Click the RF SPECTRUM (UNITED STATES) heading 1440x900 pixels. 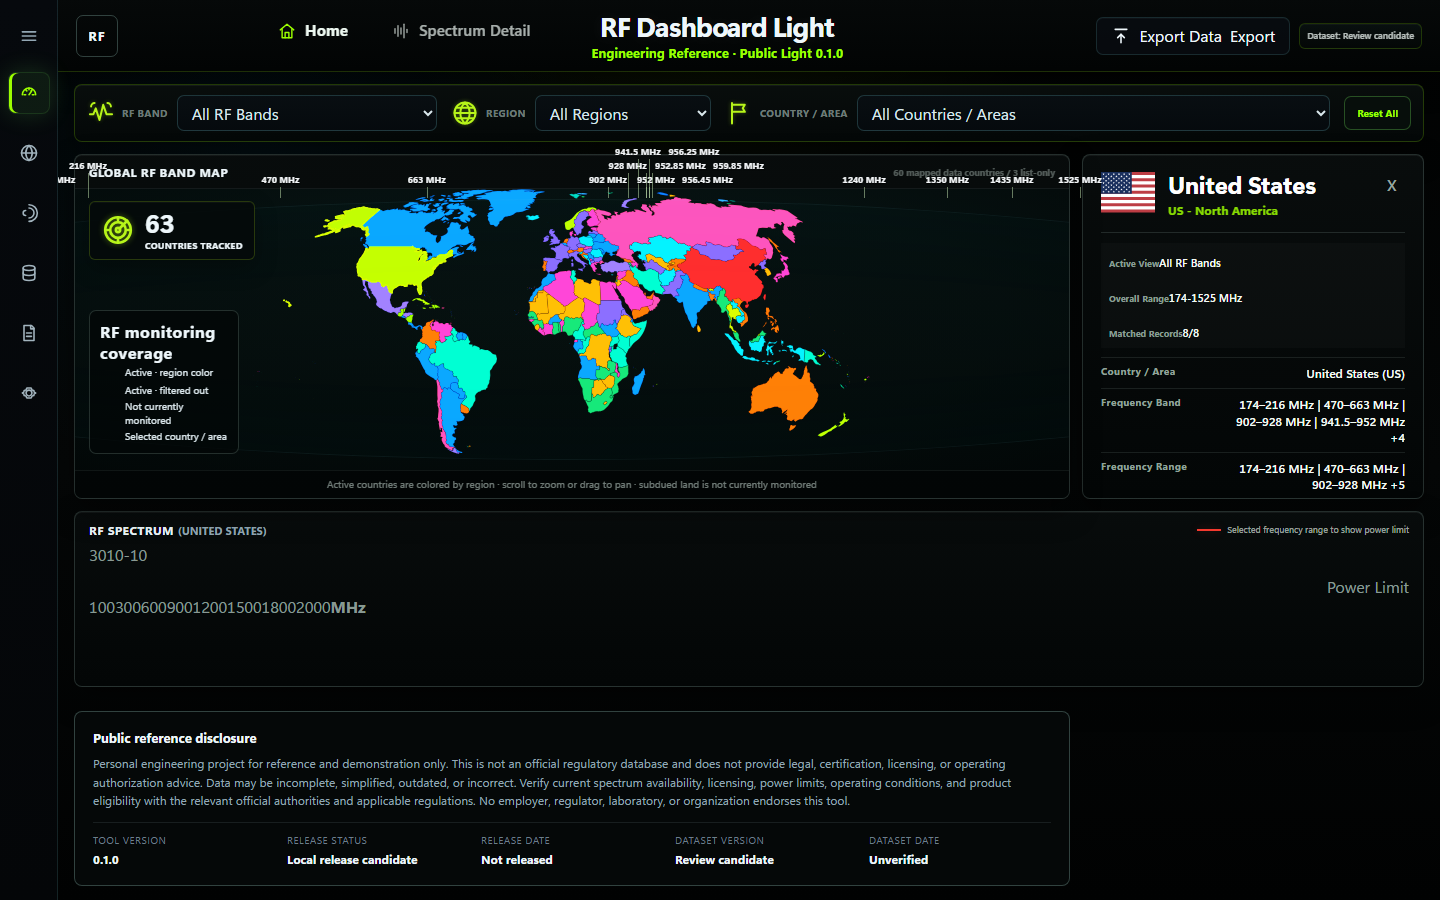(177, 531)
